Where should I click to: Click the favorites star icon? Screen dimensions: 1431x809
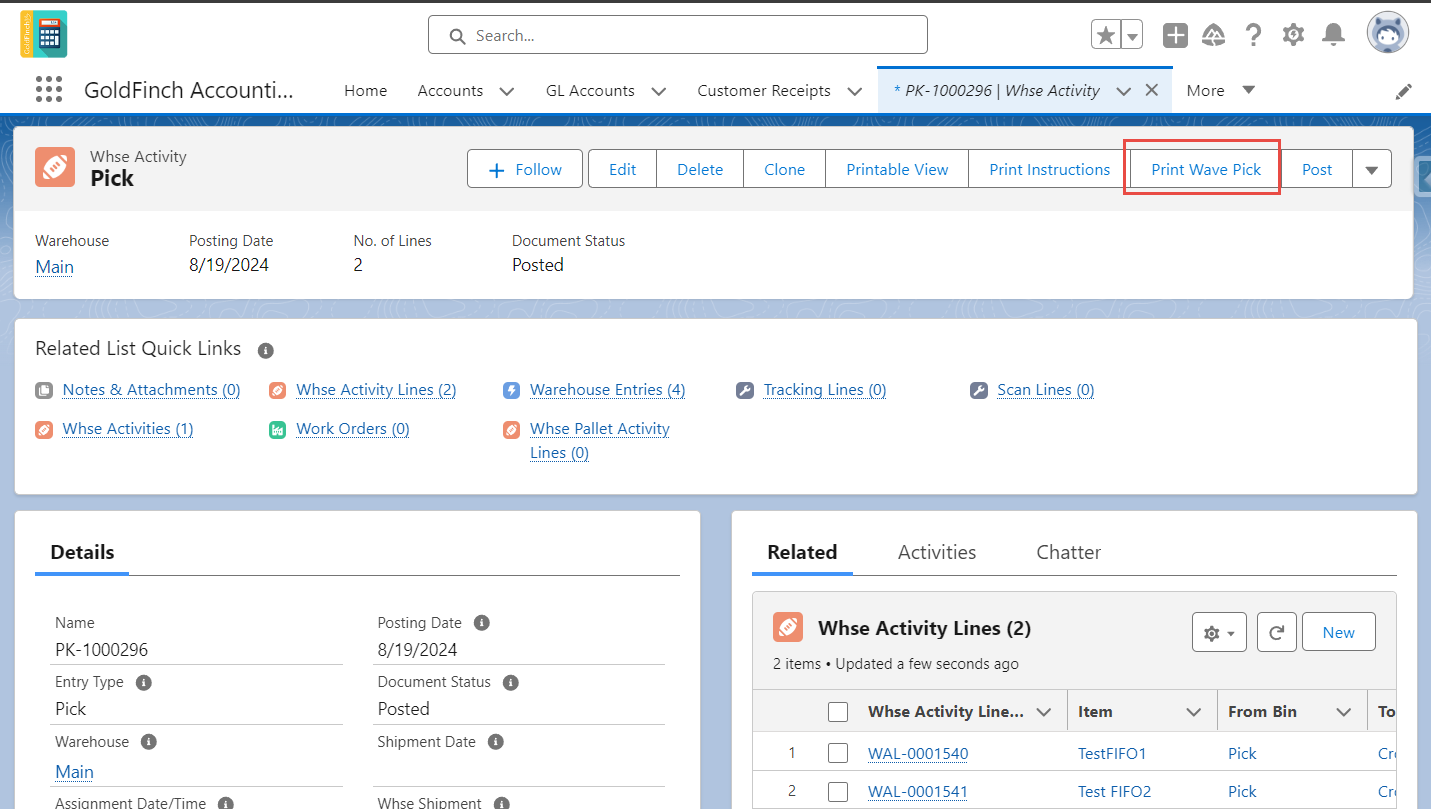coord(1106,35)
